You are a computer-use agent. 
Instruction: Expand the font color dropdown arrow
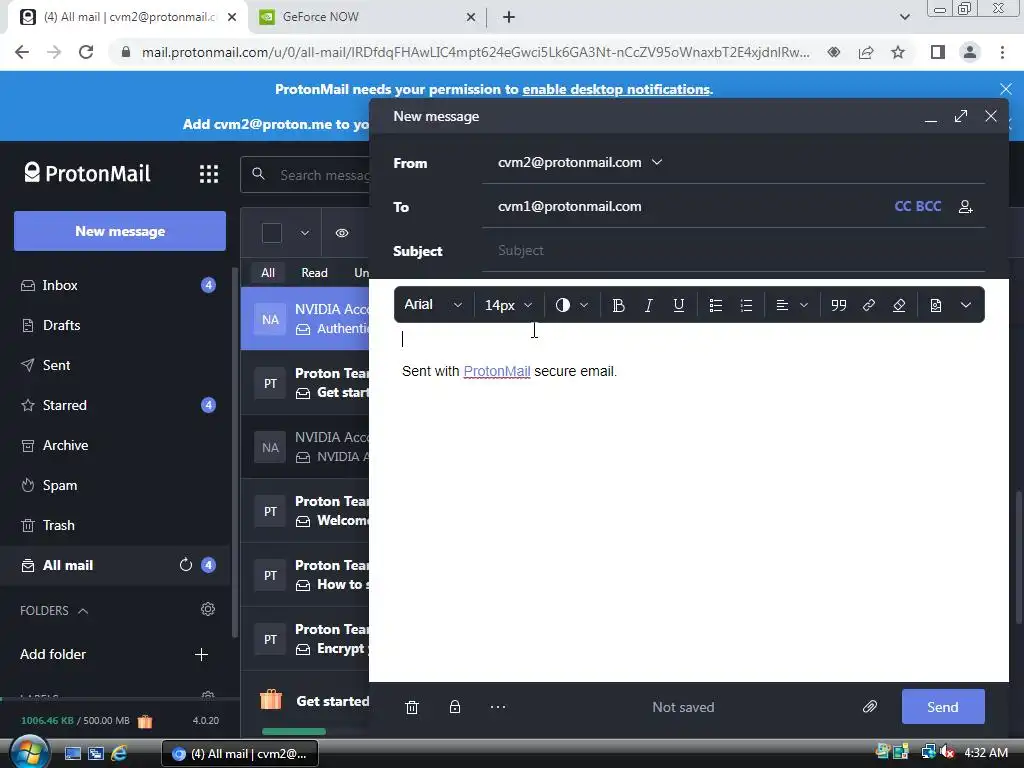click(584, 305)
